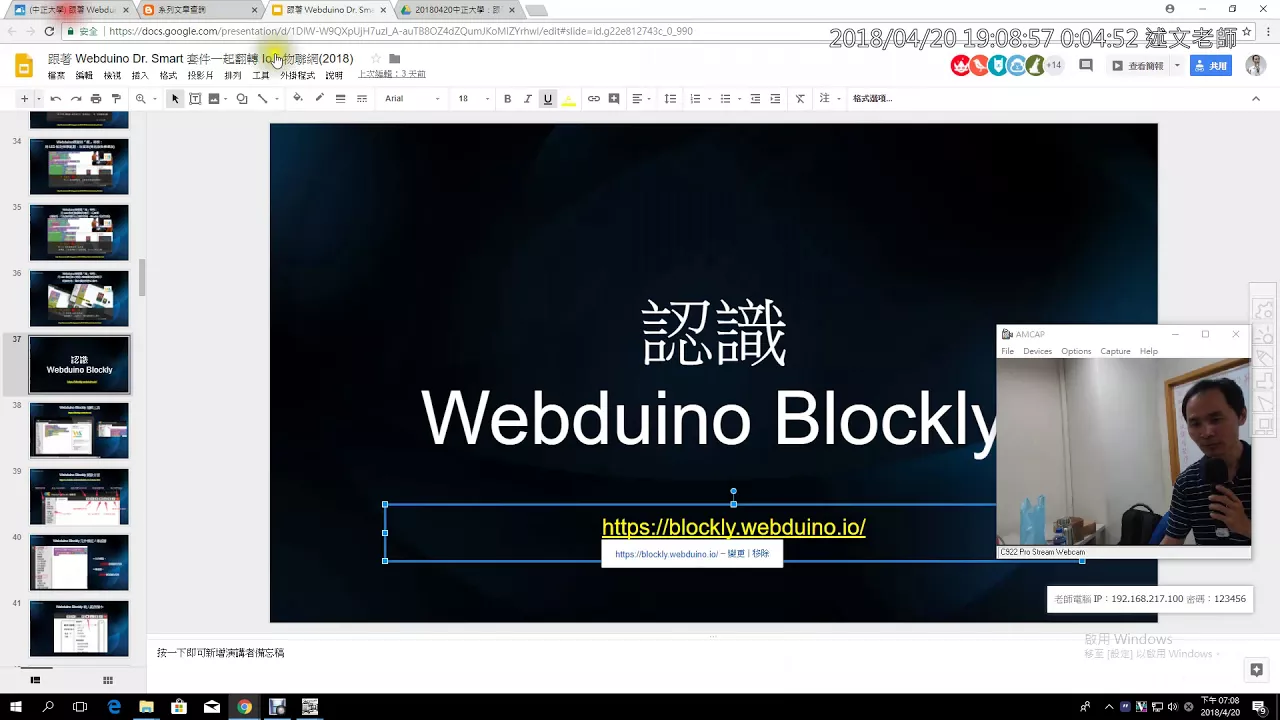Viewport: 1280px width, 720px height.
Task: Click the Windows Start button
Action: coord(17,707)
